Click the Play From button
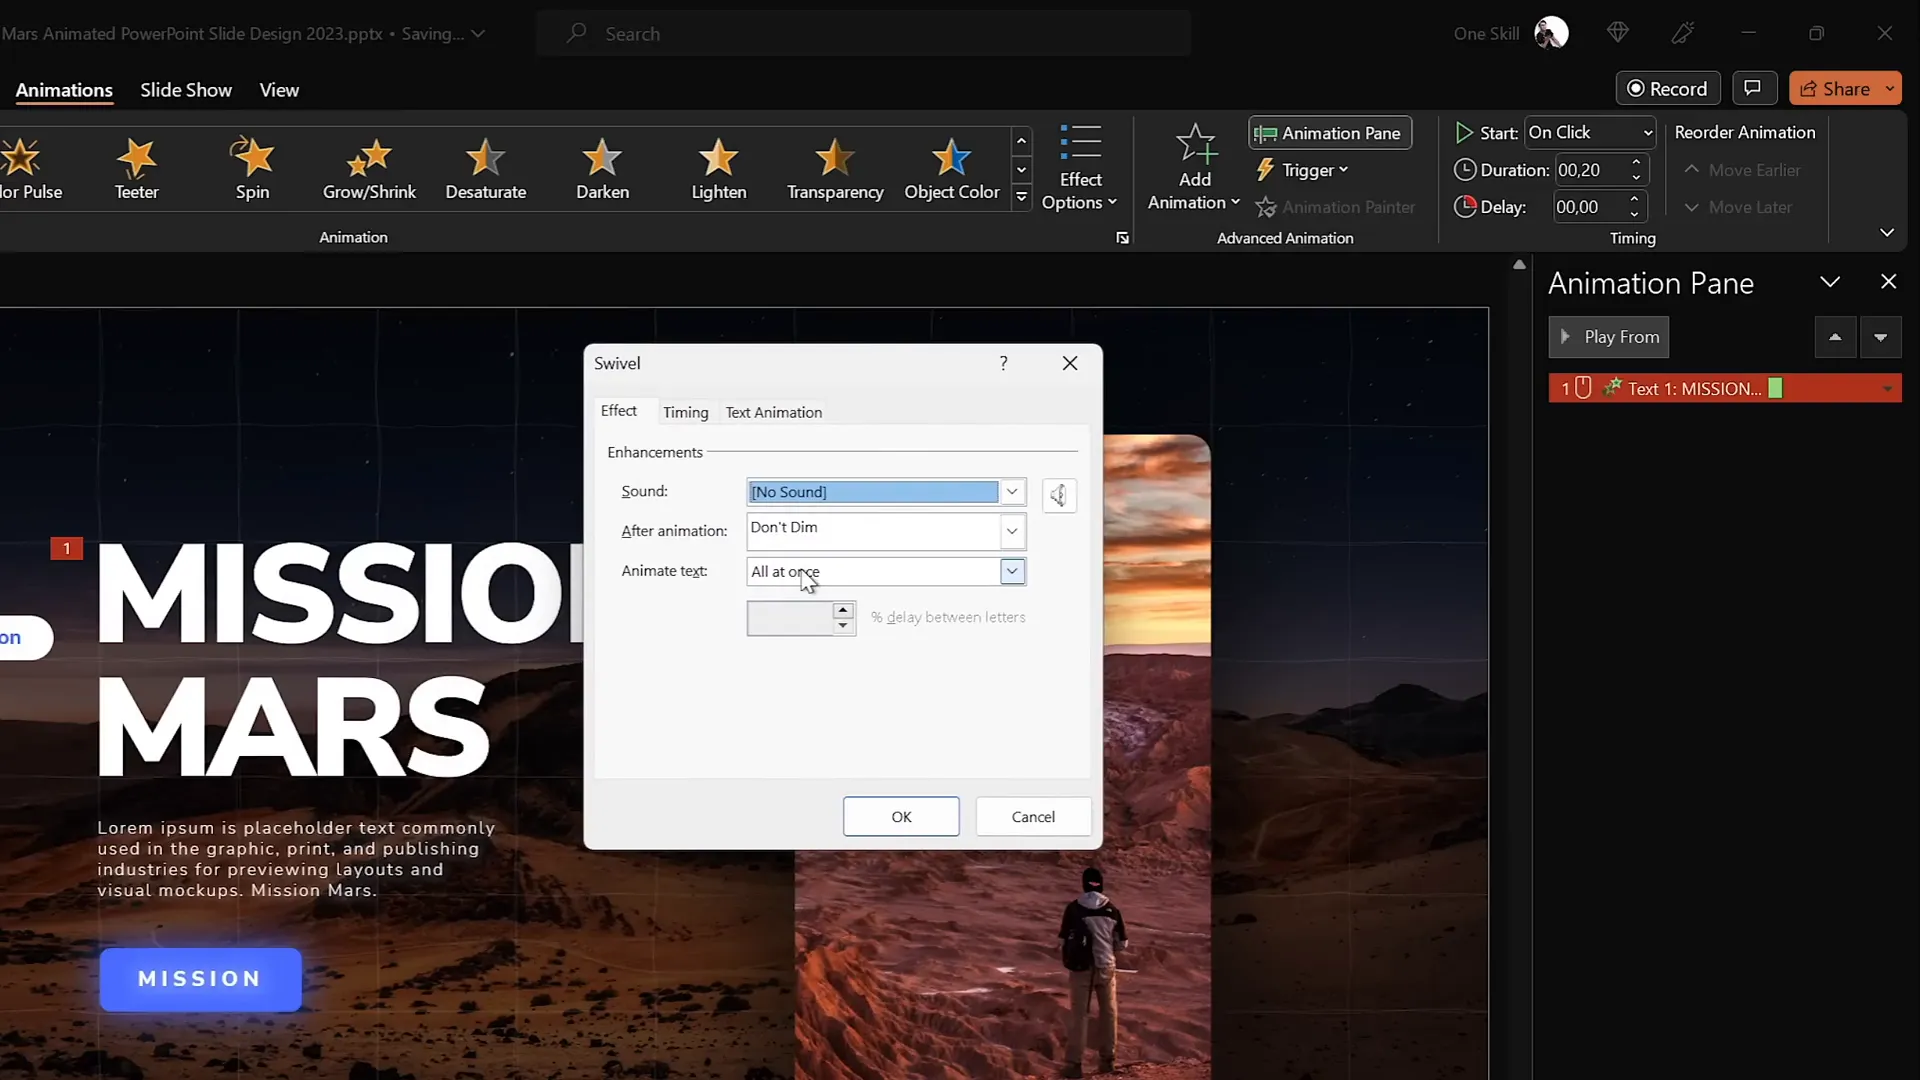The width and height of the screenshot is (1920, 1080). 1609,337
